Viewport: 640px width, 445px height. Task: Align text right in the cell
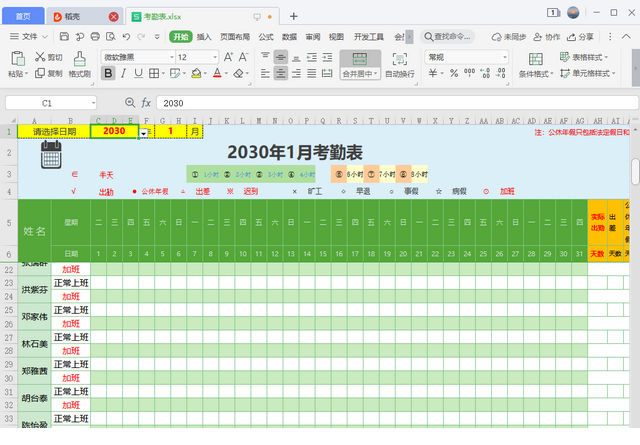point(296,73)
